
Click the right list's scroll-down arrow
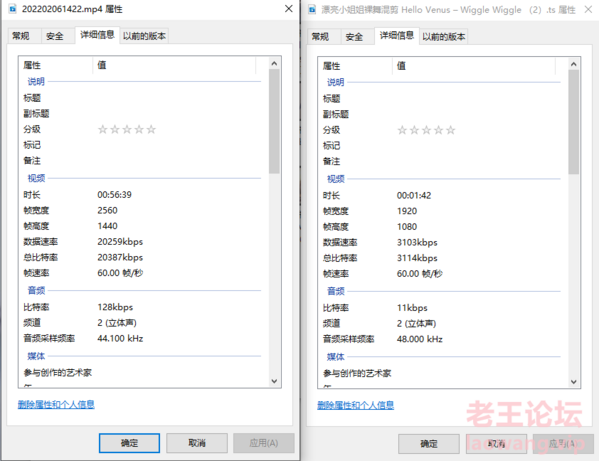(573, 382)
